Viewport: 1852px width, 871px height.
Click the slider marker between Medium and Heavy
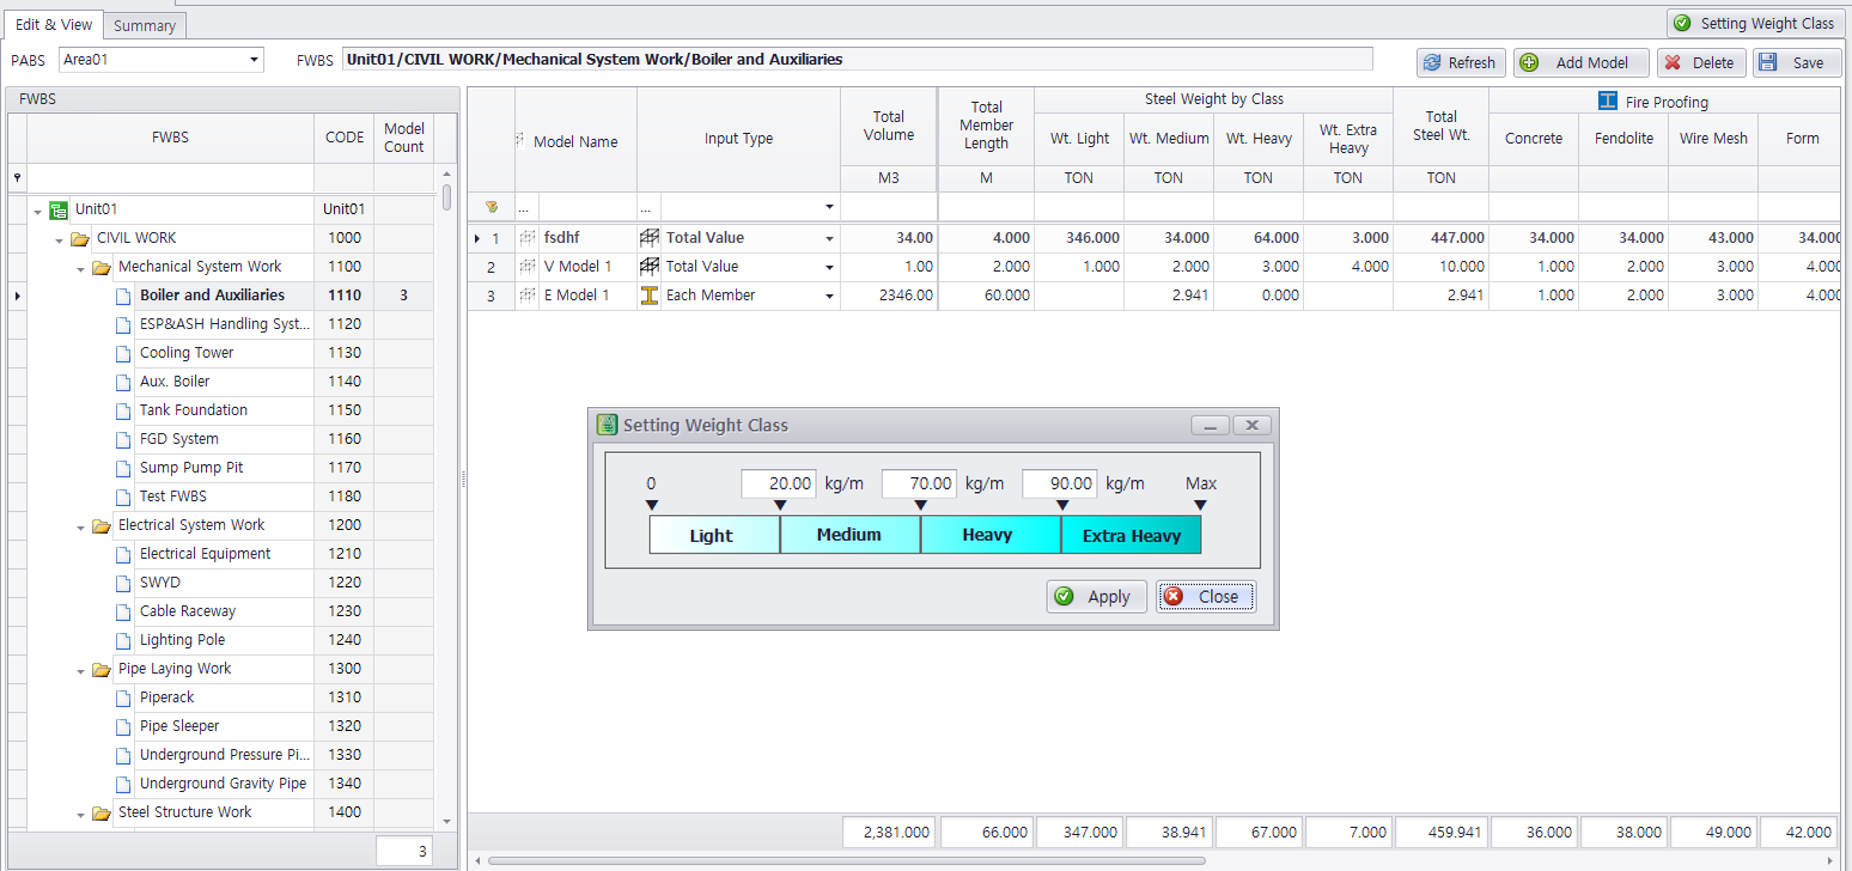920,506
